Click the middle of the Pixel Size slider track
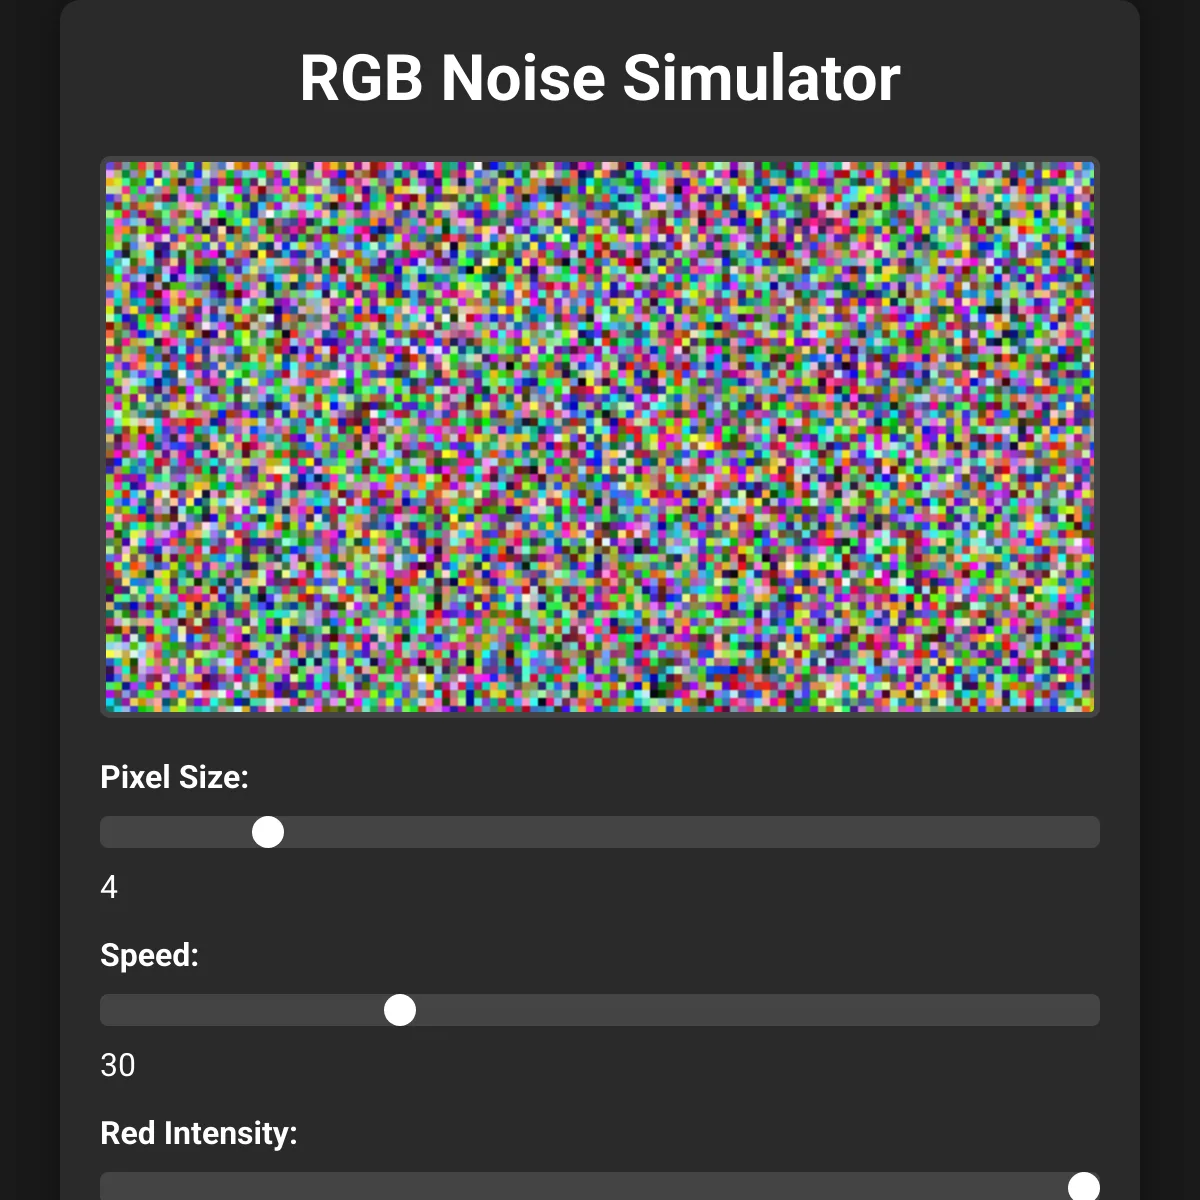The width and height of the screenshot is (1200, 1200). tap(600, 832)
